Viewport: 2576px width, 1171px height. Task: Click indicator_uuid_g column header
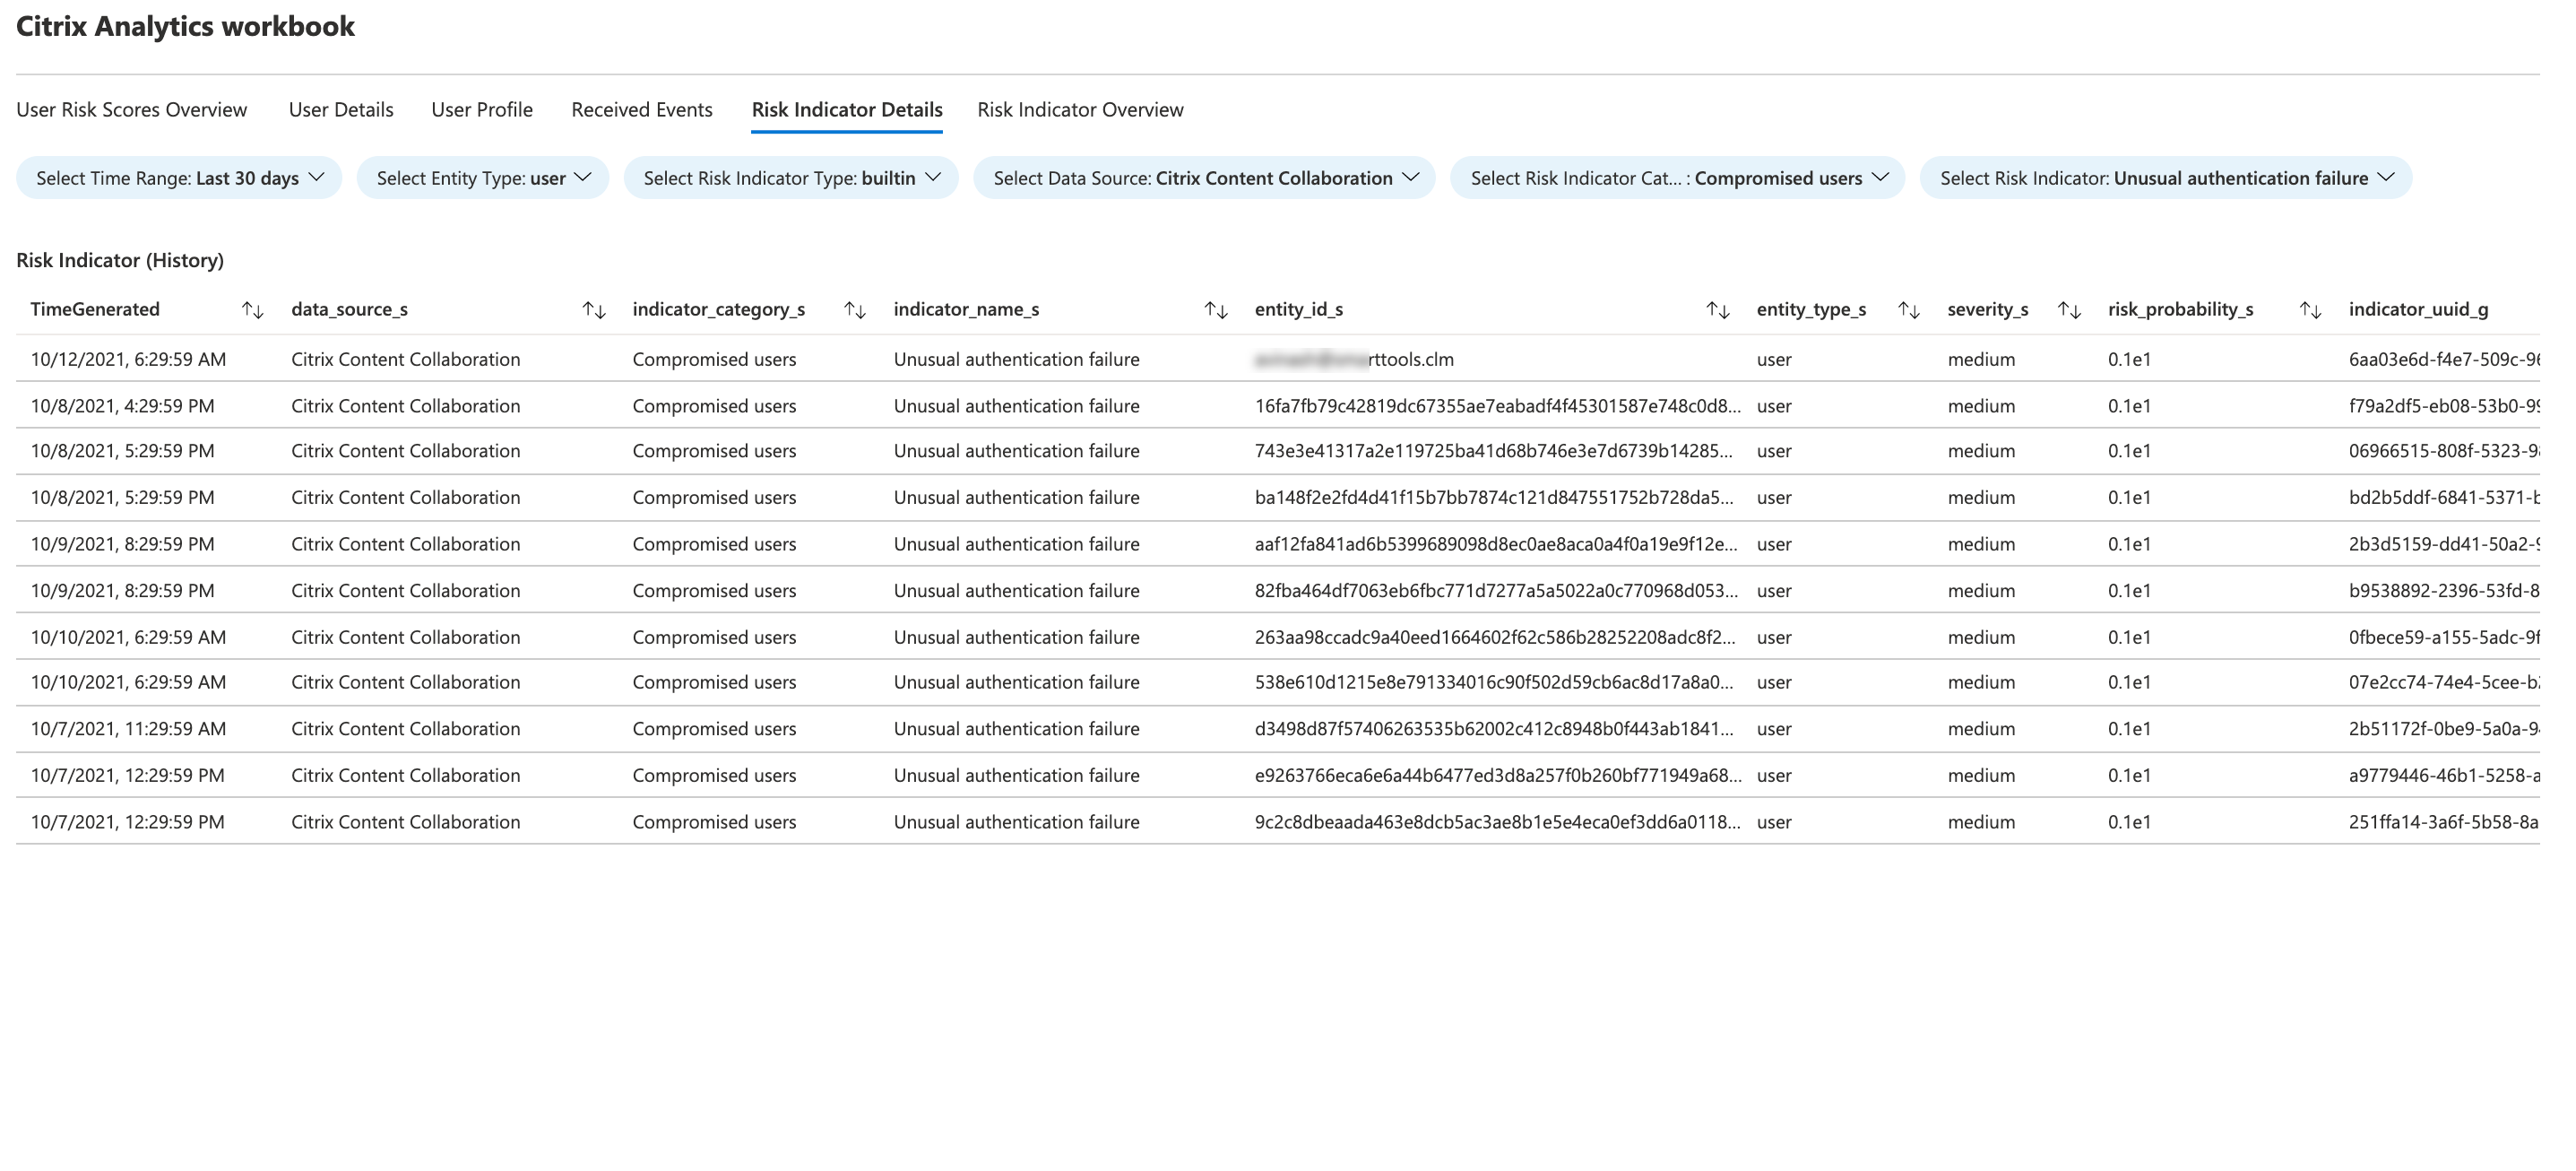(x=2418, y=310)
